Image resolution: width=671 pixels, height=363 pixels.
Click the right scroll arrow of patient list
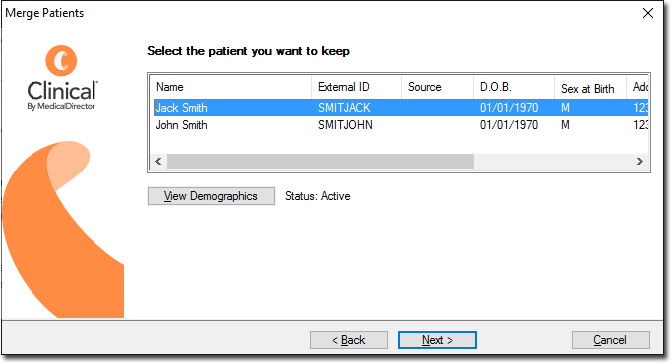pos(639,161)
